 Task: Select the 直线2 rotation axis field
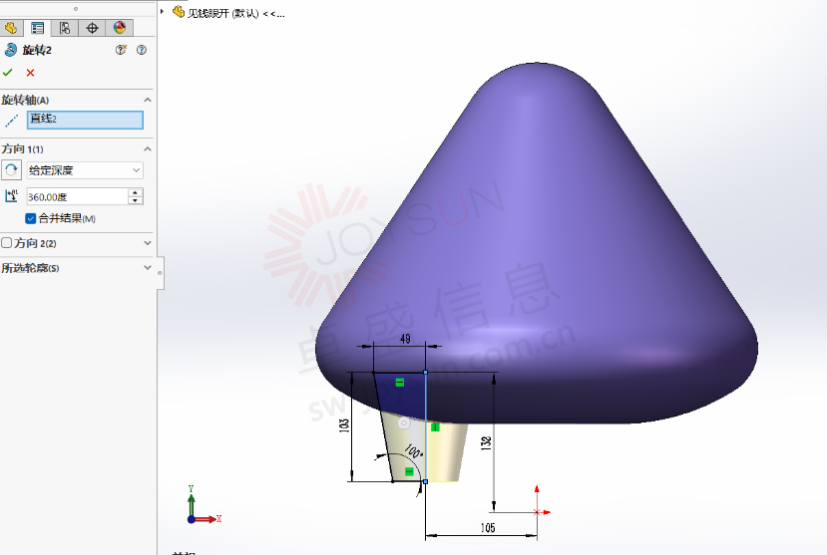coord(85,120)
